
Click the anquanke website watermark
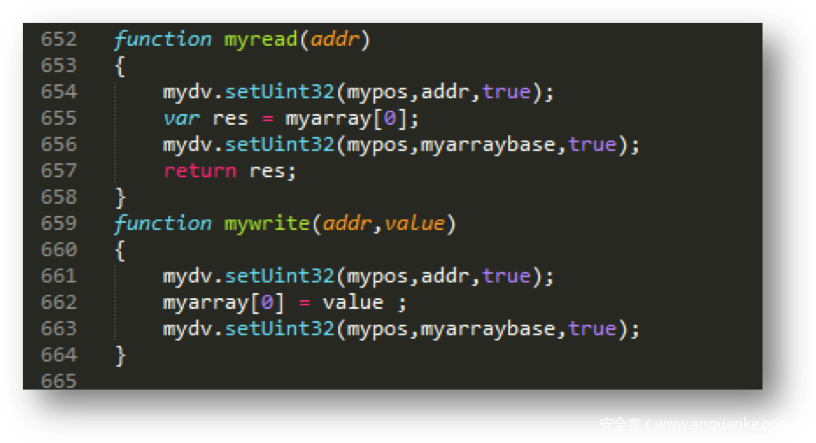697,424
